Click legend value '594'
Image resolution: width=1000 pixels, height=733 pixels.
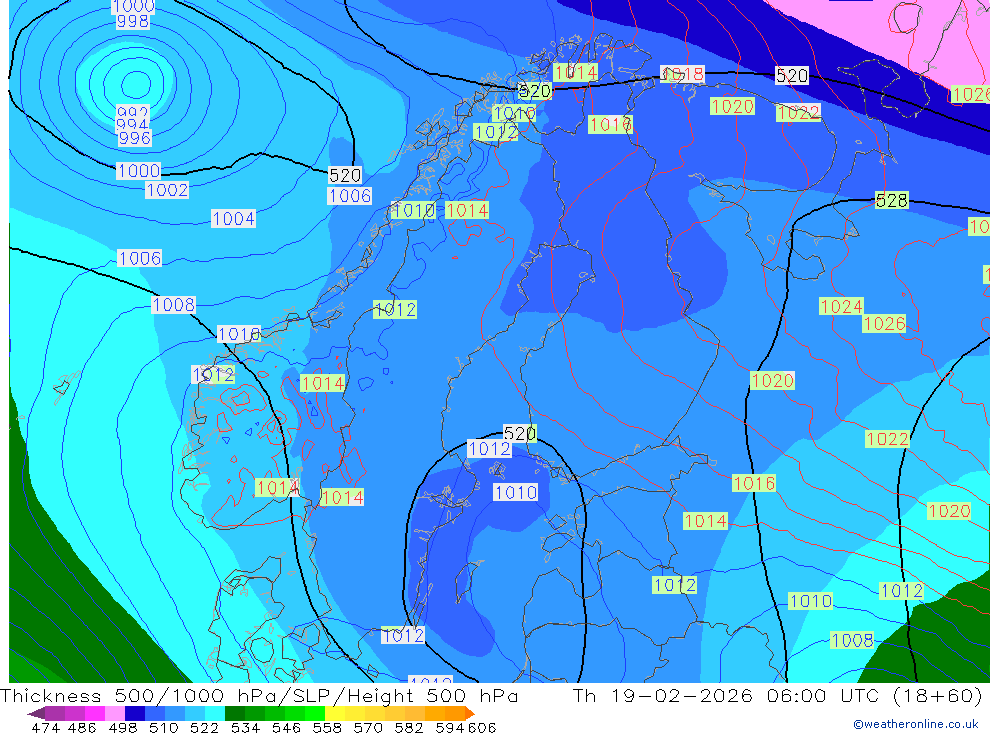[450, 728]
